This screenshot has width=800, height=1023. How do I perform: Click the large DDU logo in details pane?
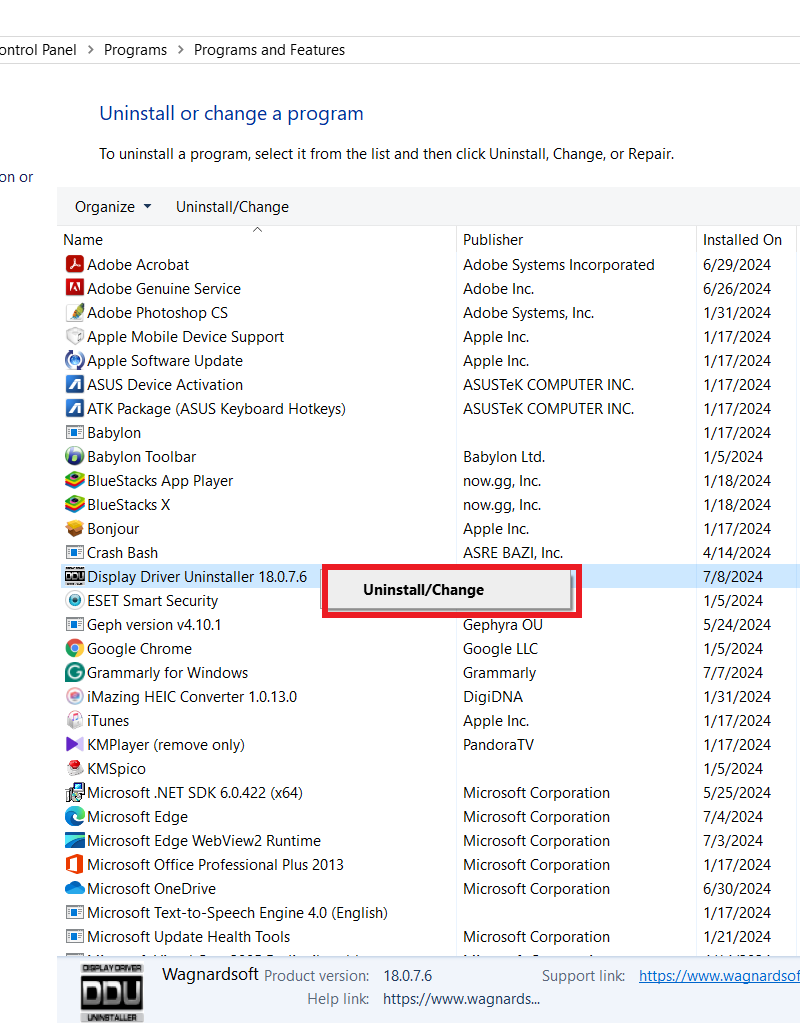pos(112,992)
